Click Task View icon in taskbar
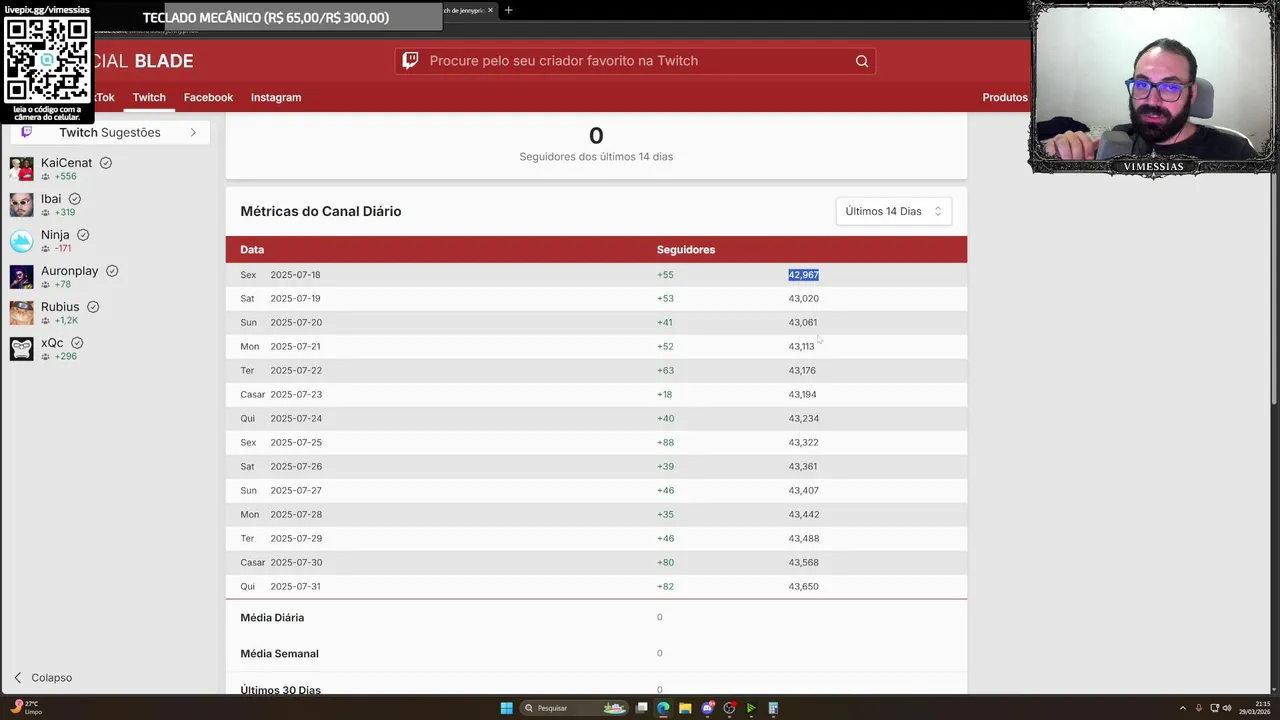Image resolution: width=1280 pixels, height=720 pixels. 641,708
